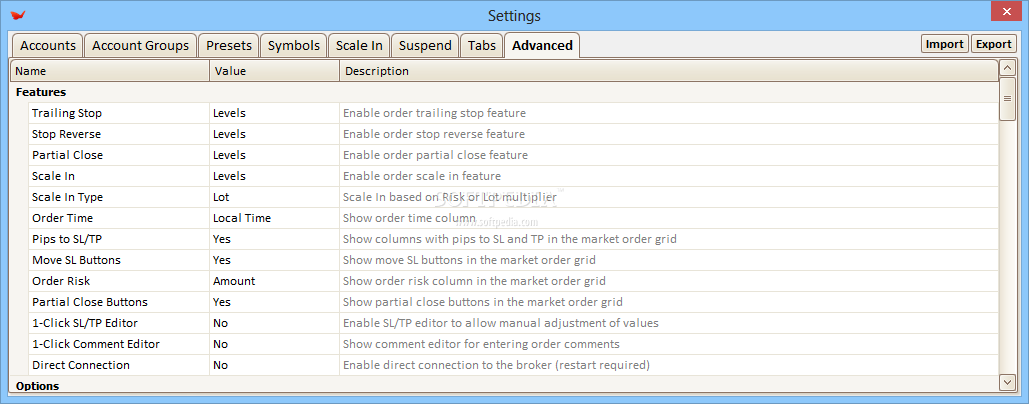
Task: Change the Order Time Local Time value
Action: 274,218
